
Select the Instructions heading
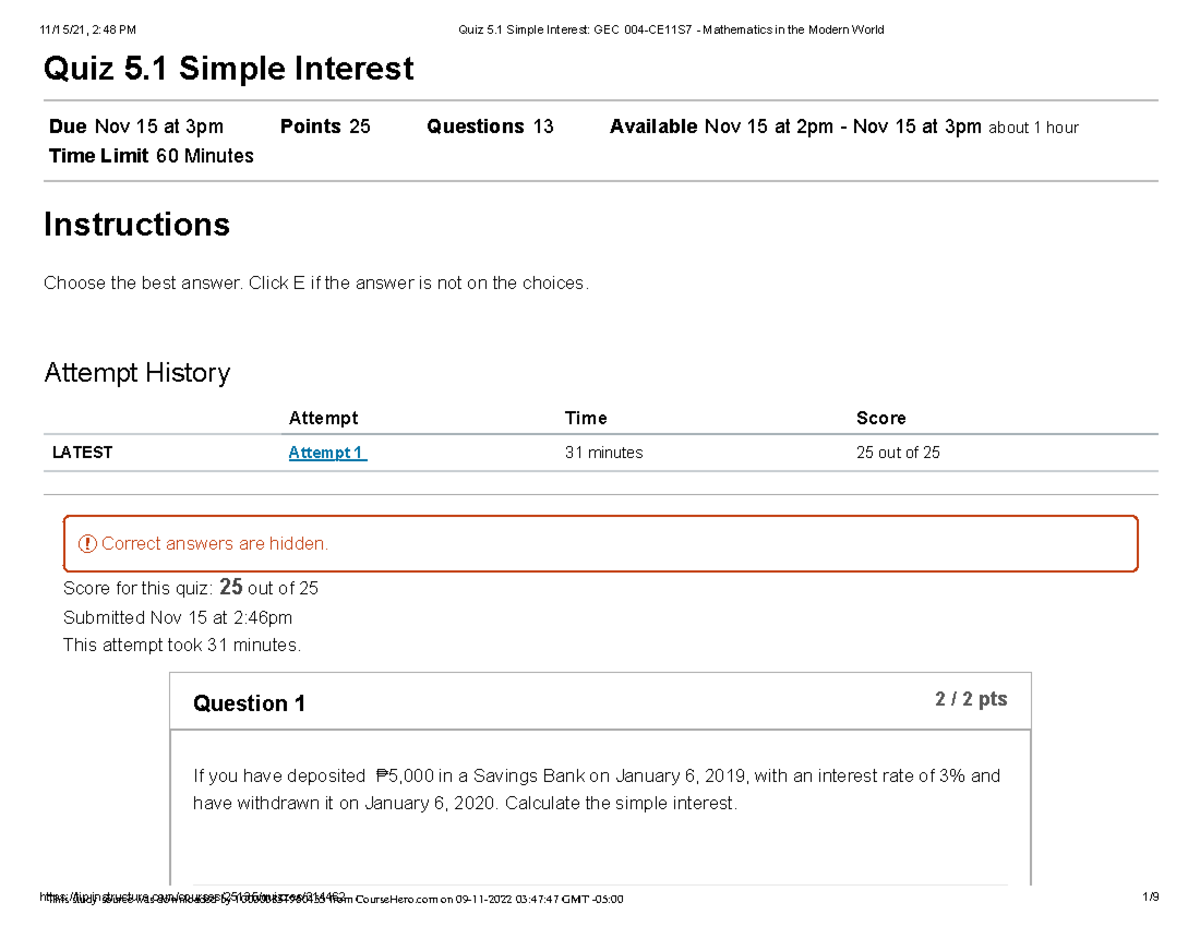[x=136, y=224]
